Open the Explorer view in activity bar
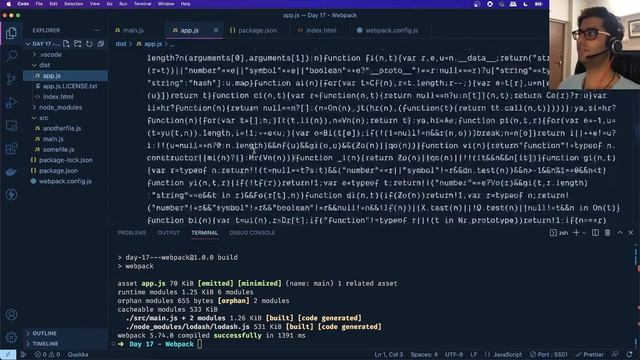Screen dimensions: 640x360 click(x=11, y=33)
